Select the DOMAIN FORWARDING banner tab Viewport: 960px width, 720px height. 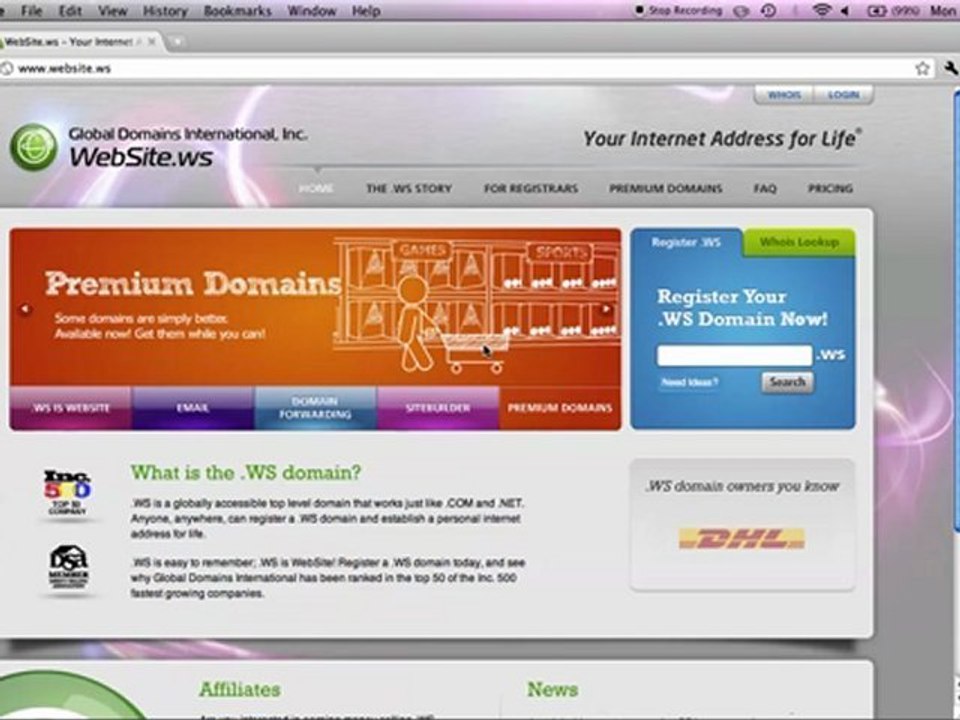[315, 408]
